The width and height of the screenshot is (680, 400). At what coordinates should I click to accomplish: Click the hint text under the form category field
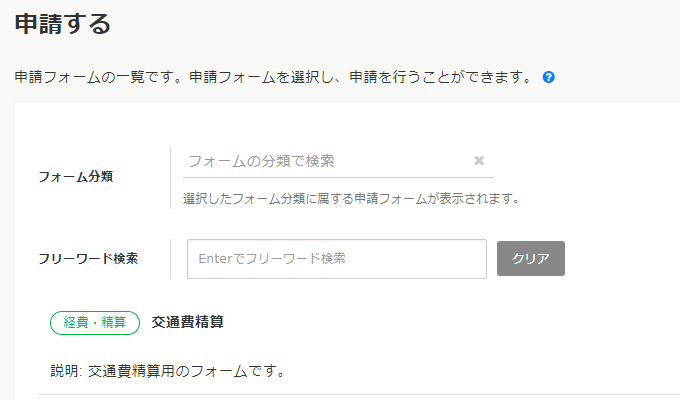pyautogui.click(x=351, y=198)
